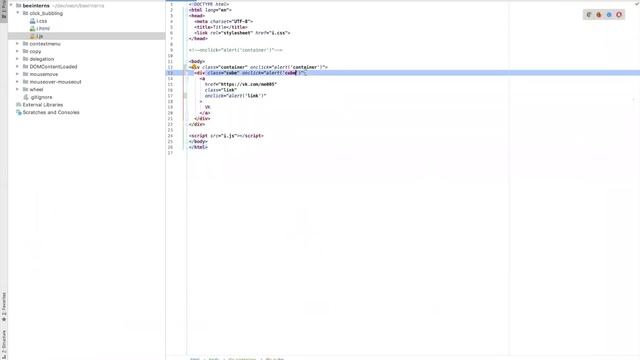Image resolution: width=640 pixels, height=360 pixels.
Task: Click the delegation folder name
Action: click(42, 59)
